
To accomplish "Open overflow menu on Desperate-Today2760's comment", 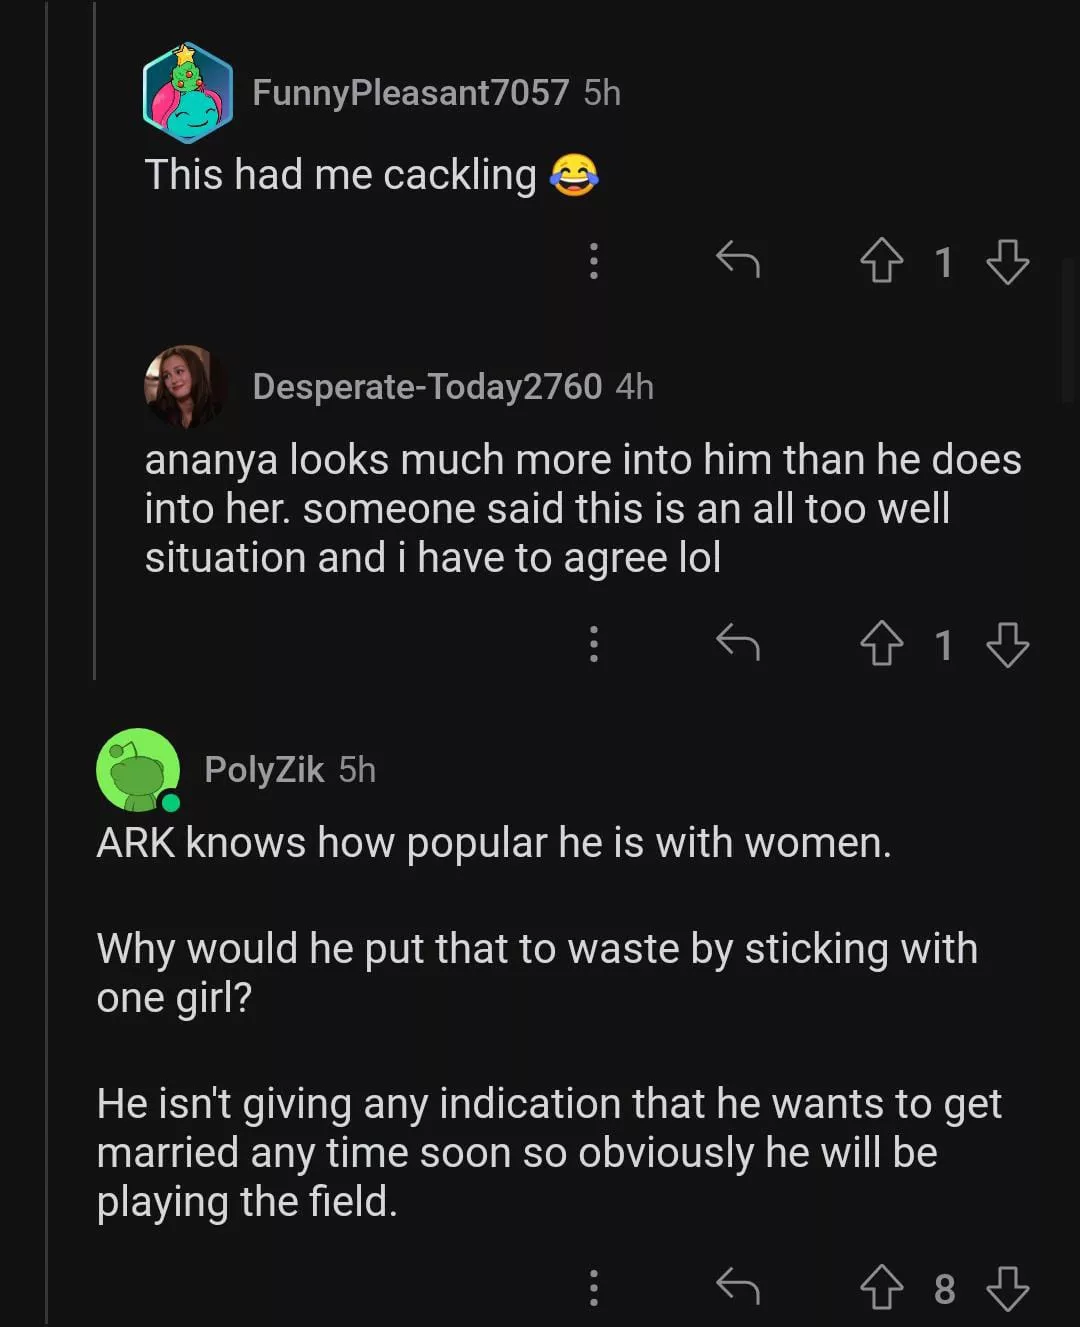I will [x=594, y=643].
